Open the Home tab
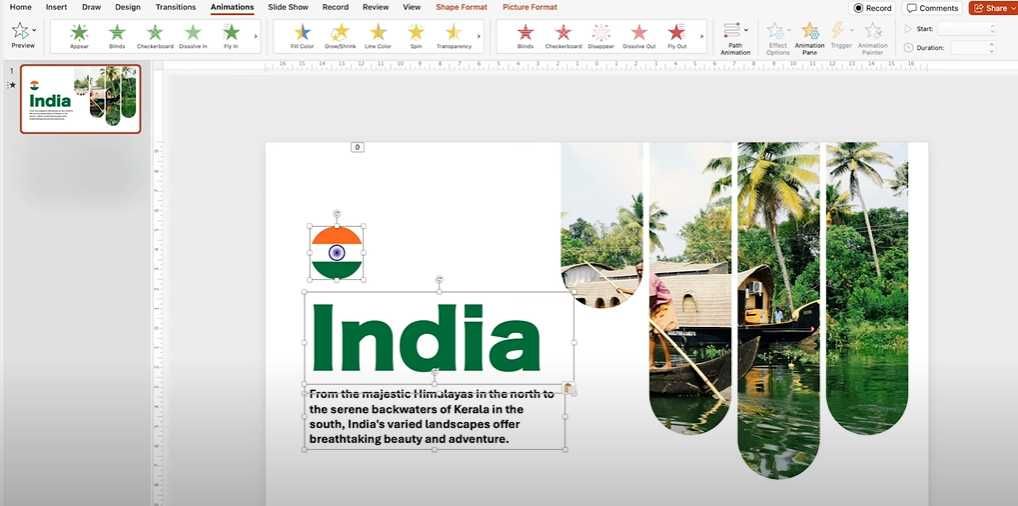Image resolution: width=1018 pixels, height=506 pixels. coord(21,7)
